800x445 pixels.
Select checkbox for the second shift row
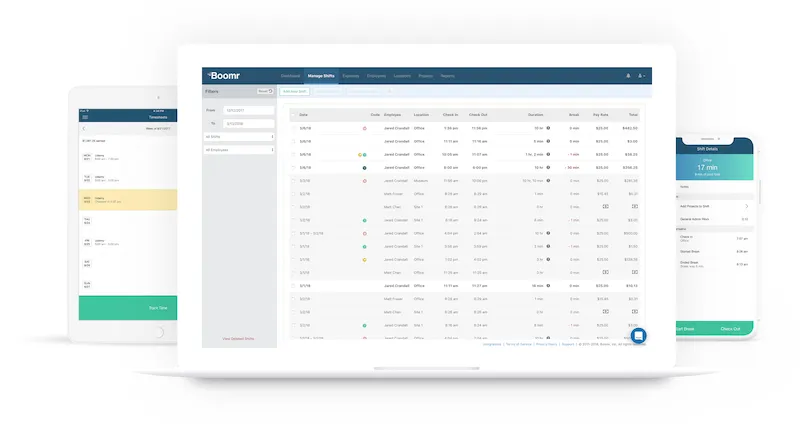(x=294, y=141)
